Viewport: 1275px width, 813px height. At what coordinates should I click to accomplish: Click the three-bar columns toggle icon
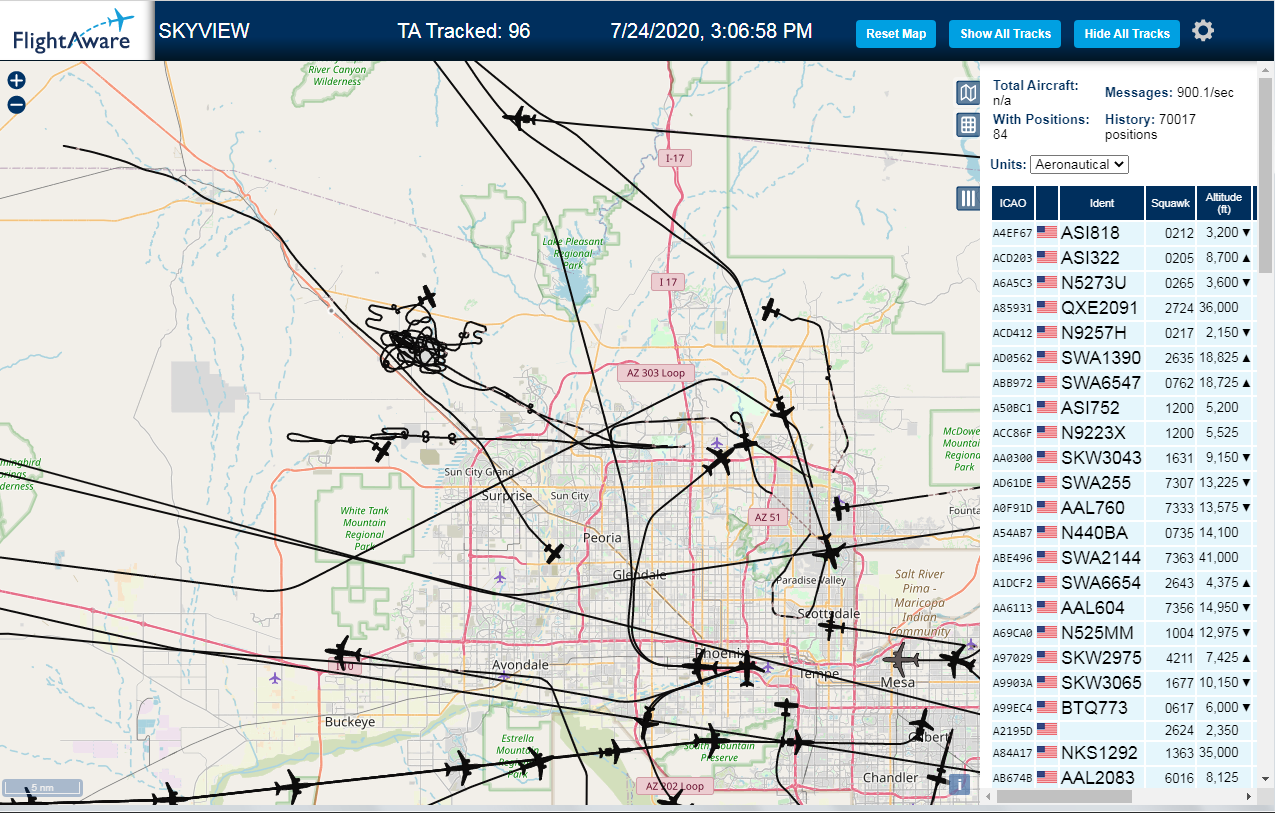pos(967,198)
